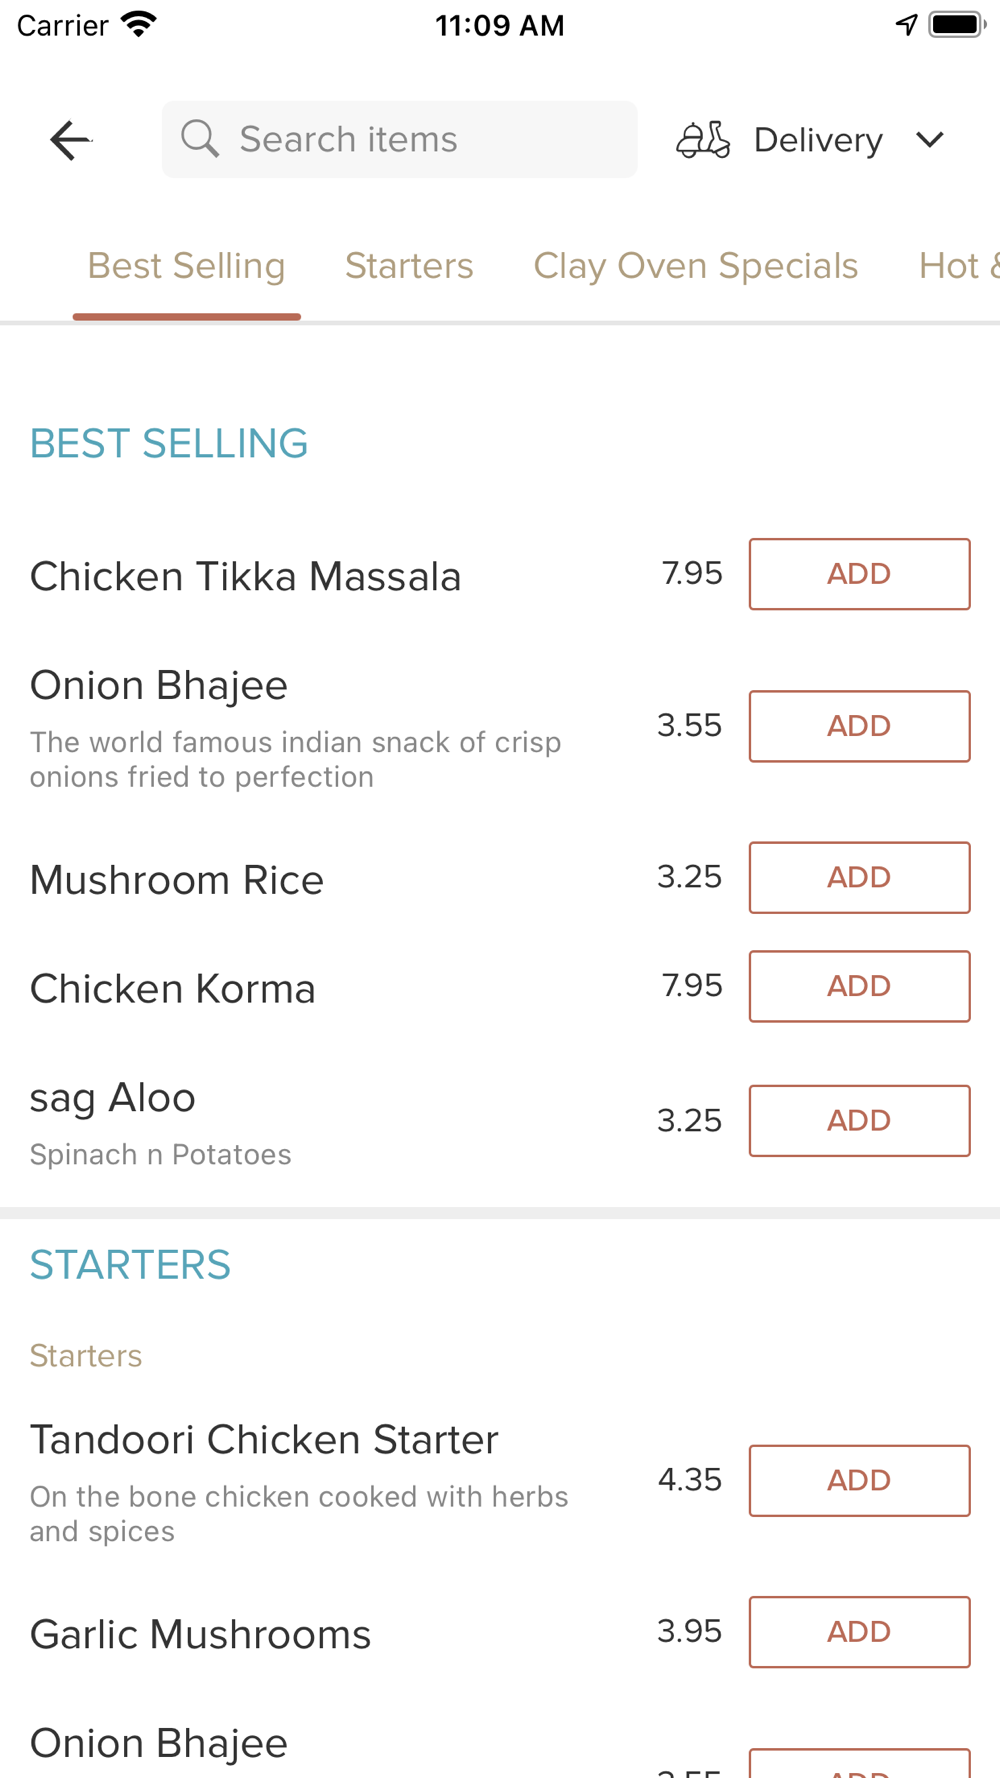The width and height of the screenshot is (1000, 1778).
Task: Open the Clay Oven Specials tab
Action: coord(696,266)
